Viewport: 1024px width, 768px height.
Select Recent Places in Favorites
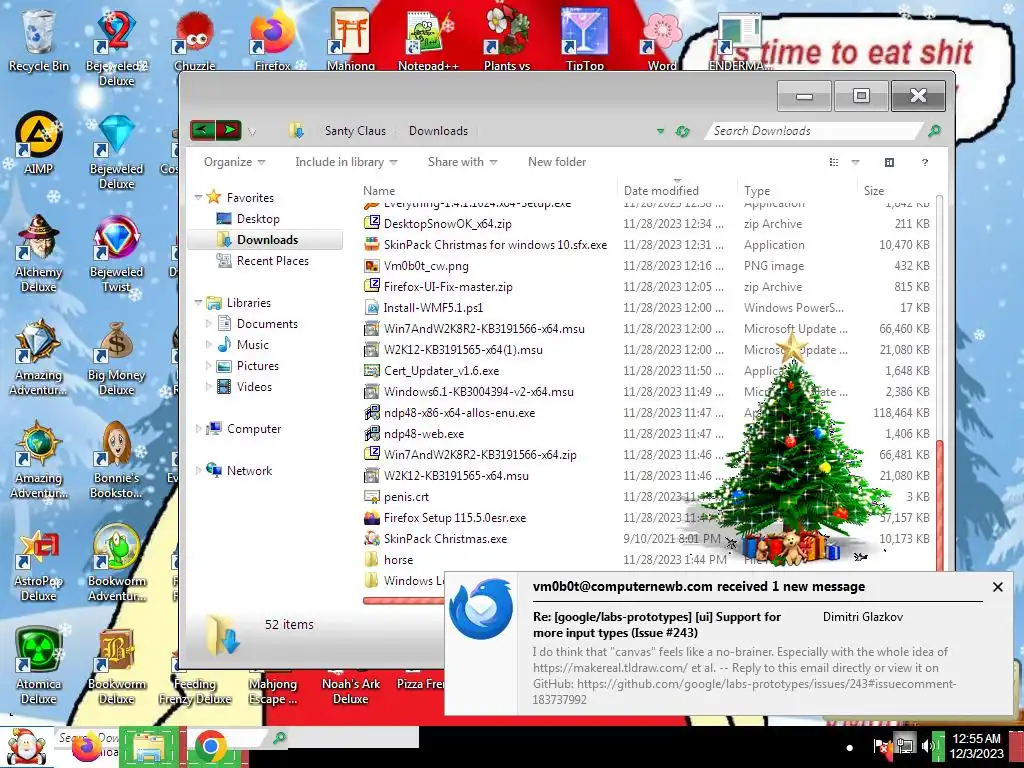tap(272, 261)
